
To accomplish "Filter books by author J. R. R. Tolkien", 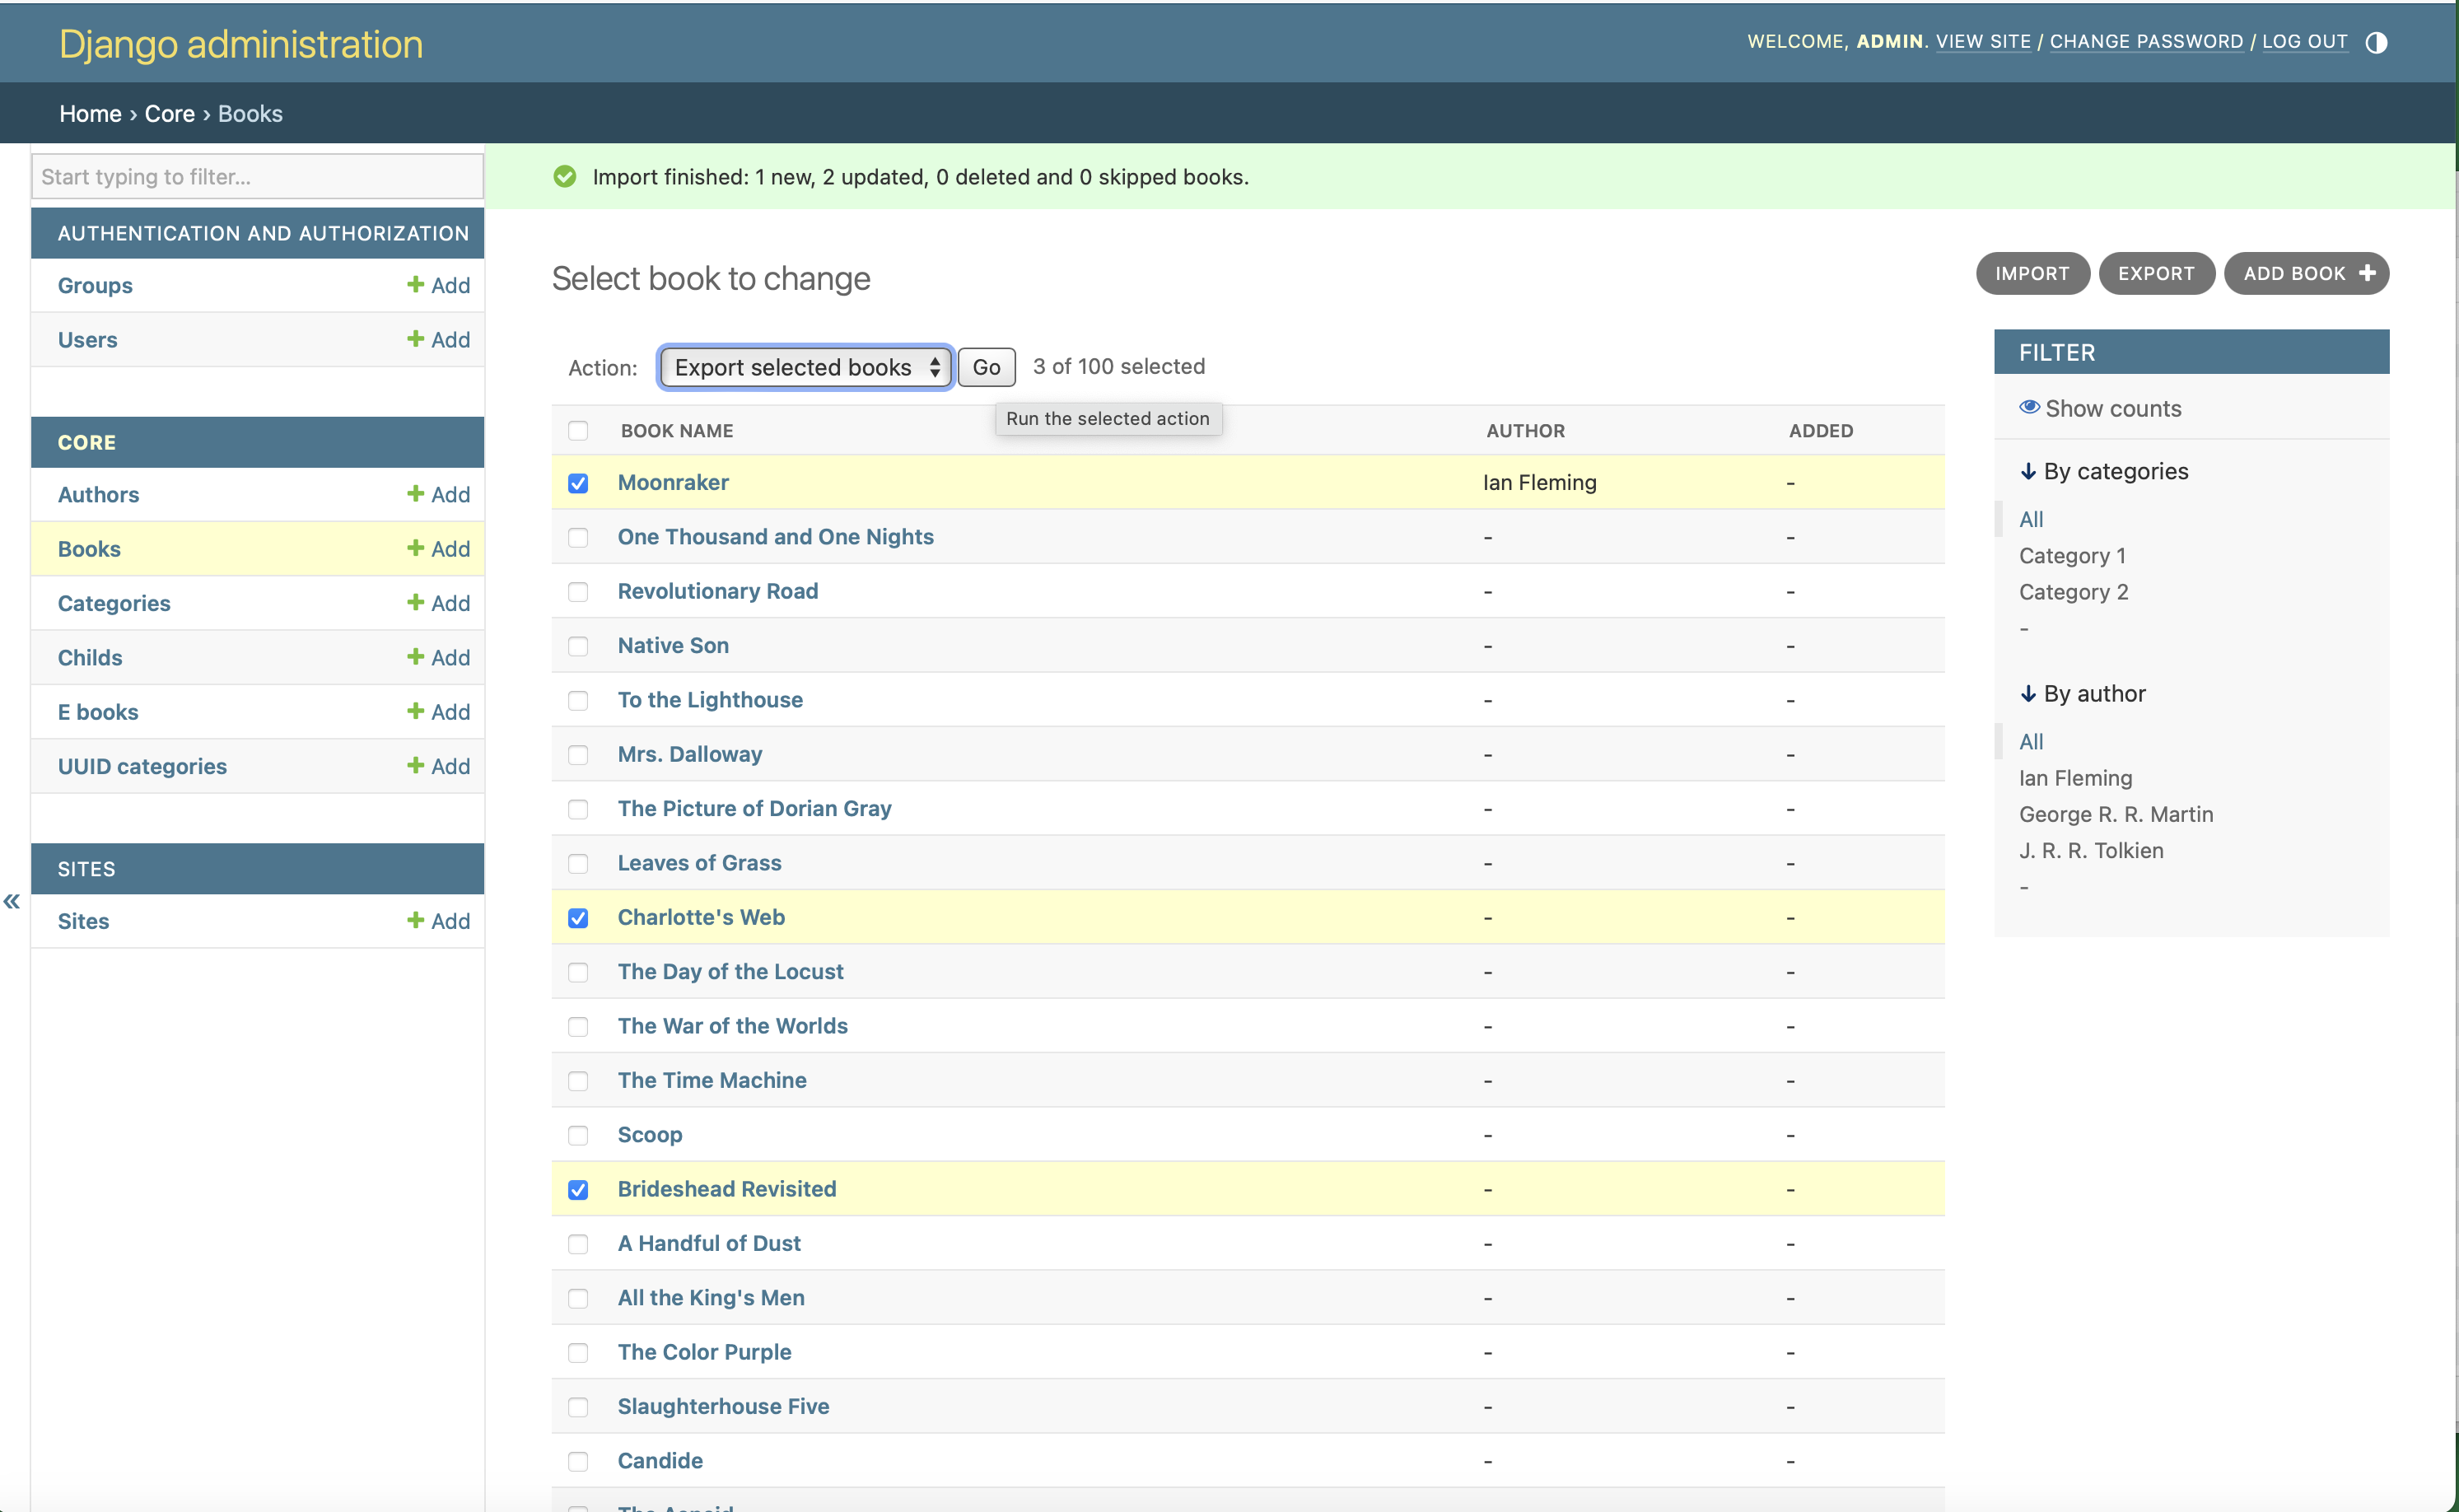I will (x=2091, y=850).
